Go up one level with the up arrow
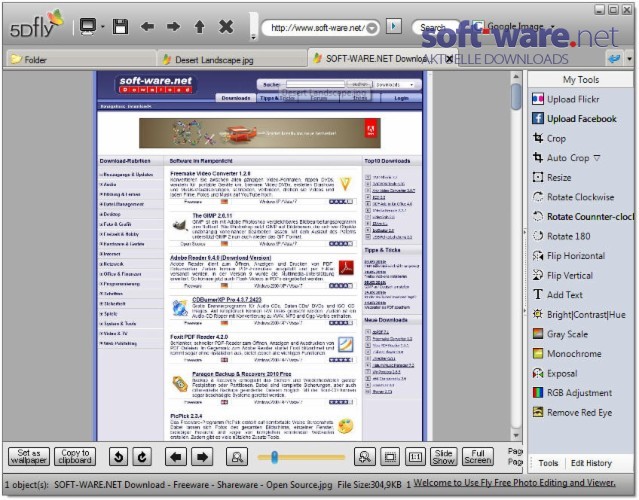The image size is (639, 500). coord(199,27)
